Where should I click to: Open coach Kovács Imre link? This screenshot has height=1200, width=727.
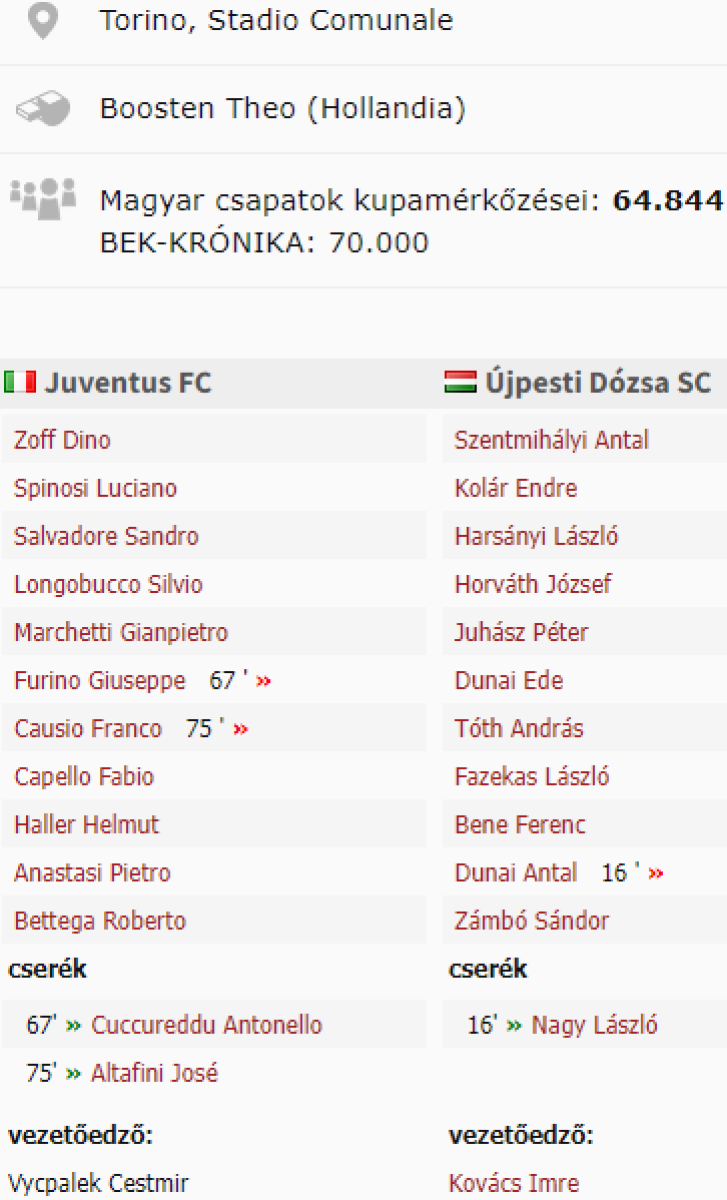pyautogui.click(x=513, y=1183)
